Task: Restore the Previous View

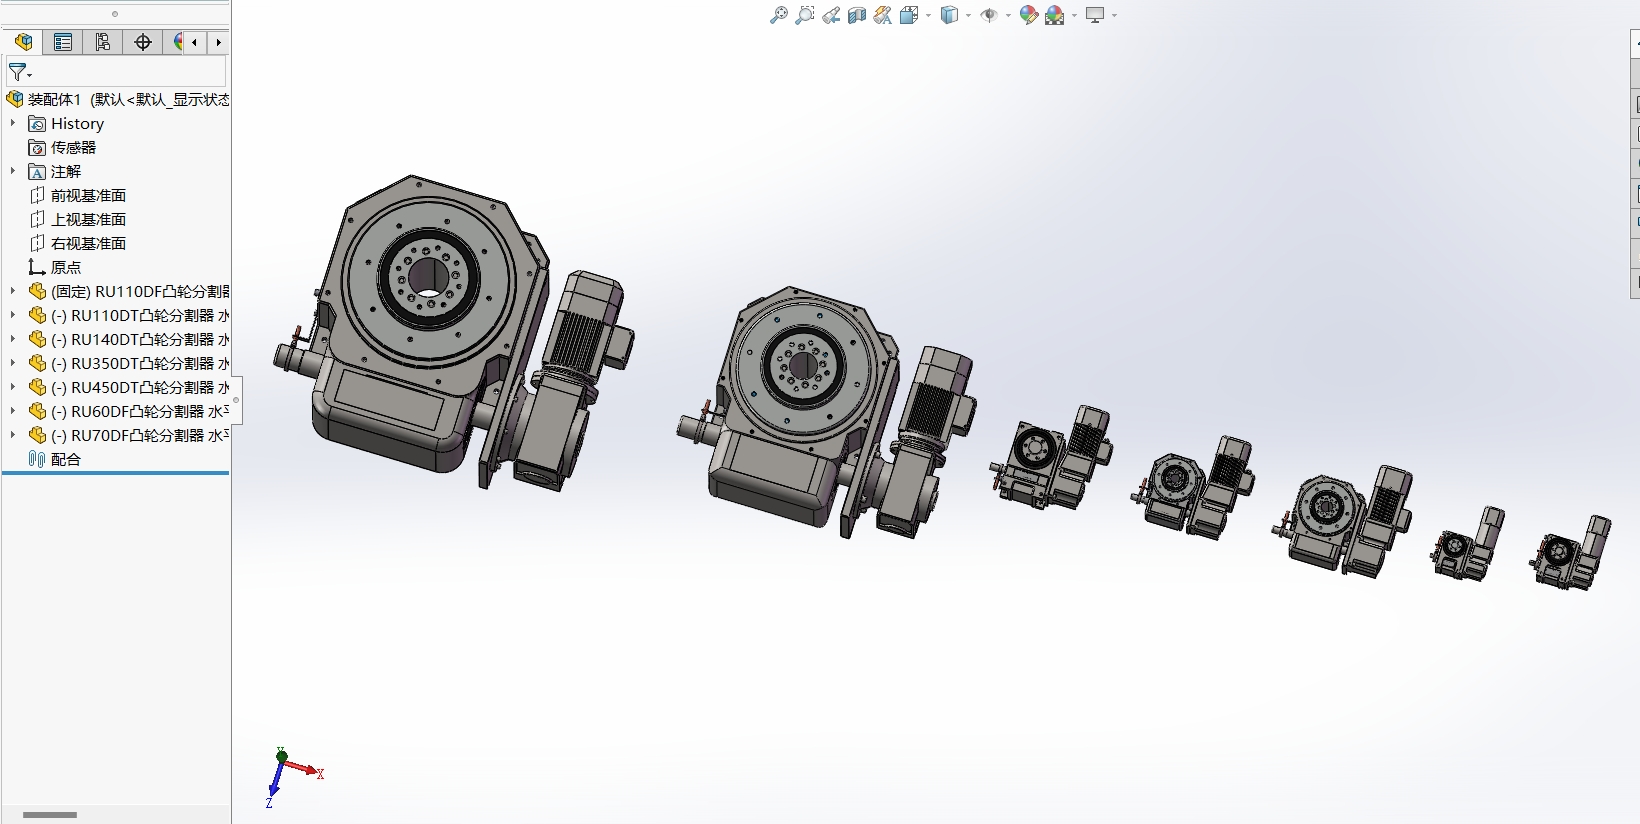Action: (830, 15)
